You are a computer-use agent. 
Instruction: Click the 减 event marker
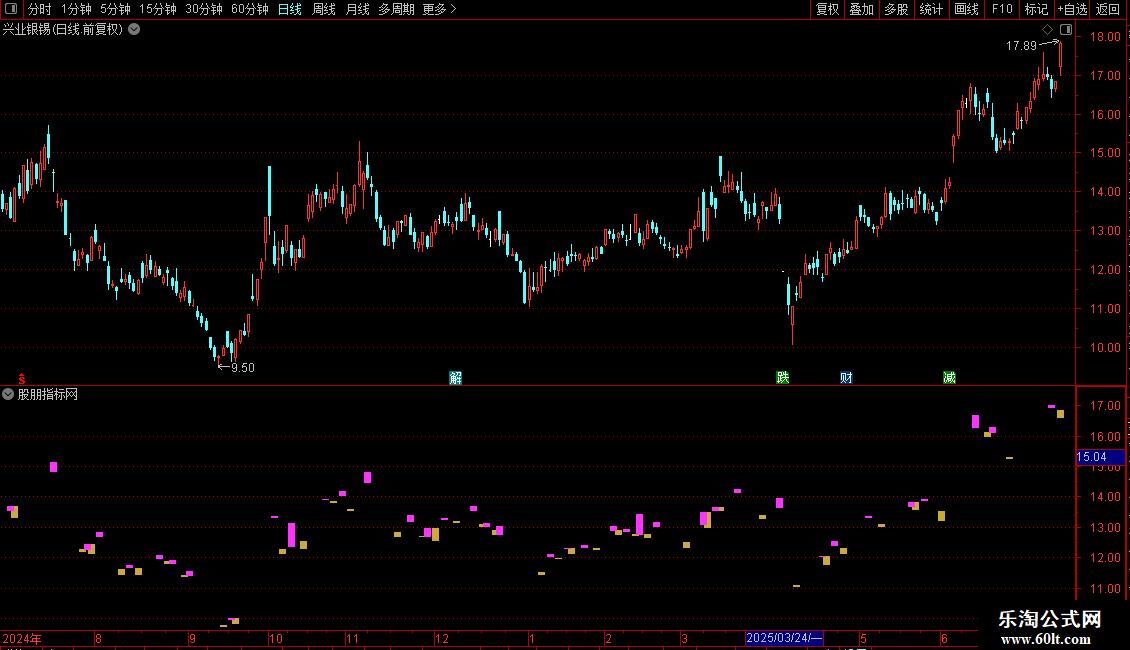click(949, 378)
